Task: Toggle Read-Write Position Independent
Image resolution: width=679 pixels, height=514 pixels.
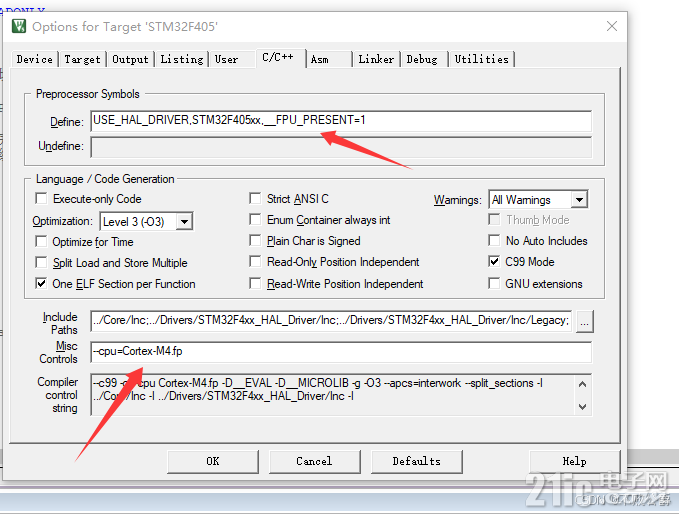Action: point(255,284)
